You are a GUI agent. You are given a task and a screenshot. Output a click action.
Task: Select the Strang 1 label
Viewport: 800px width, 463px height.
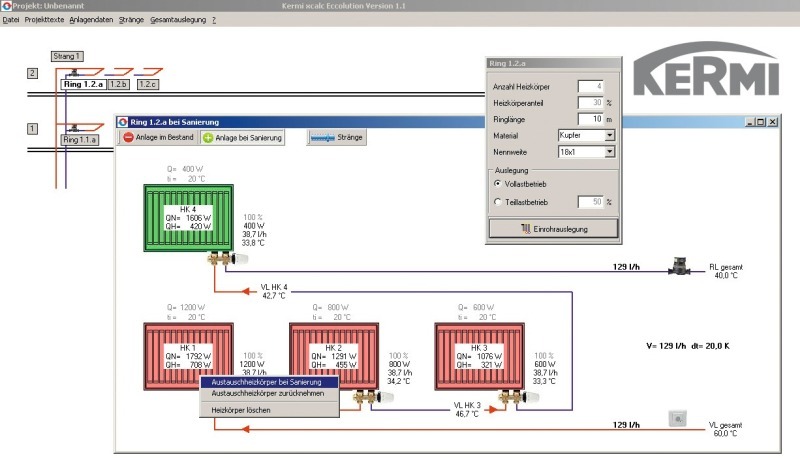67,56
